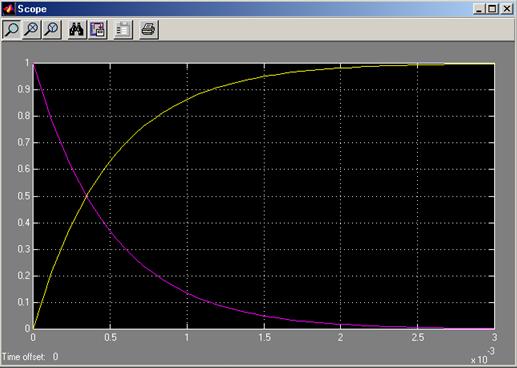517x368 pixels.
Task: Click the 0.1 label on the y-axis
Action: (24, 302)
